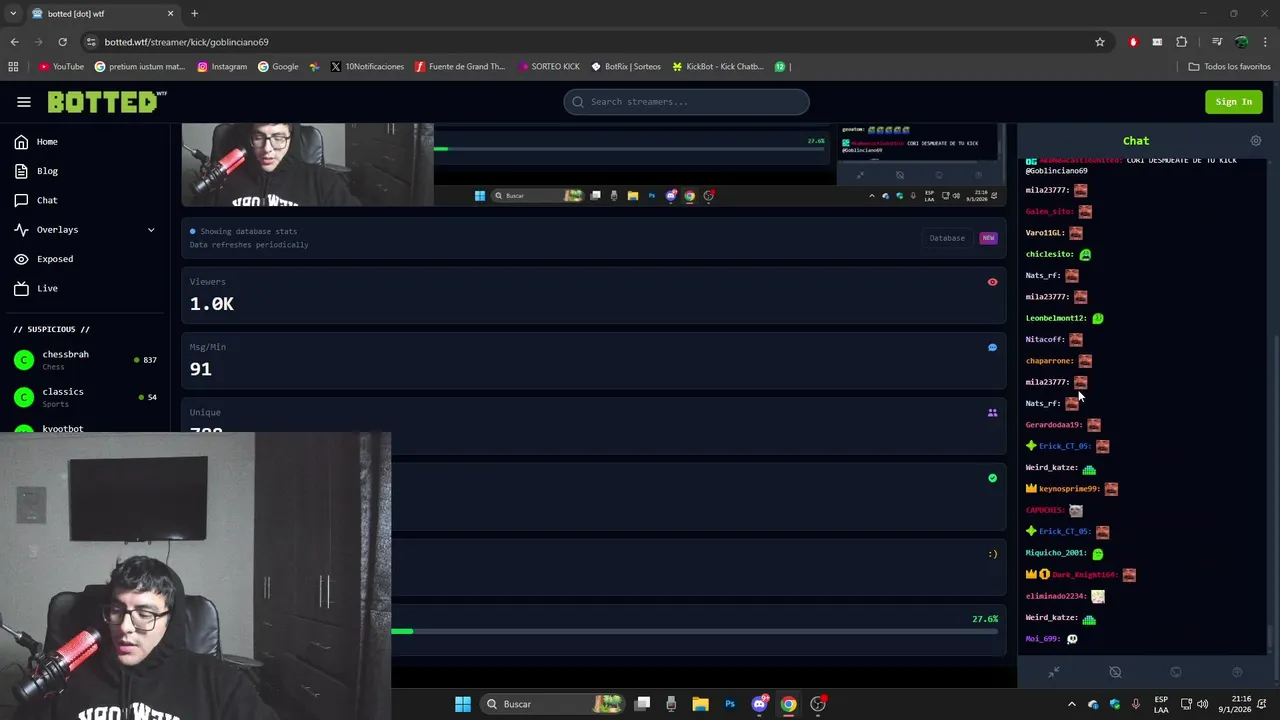Open Photoshop from the taskbar
Image resolution: width=1280 pixels, height=720 pixels.
point(730,704)
